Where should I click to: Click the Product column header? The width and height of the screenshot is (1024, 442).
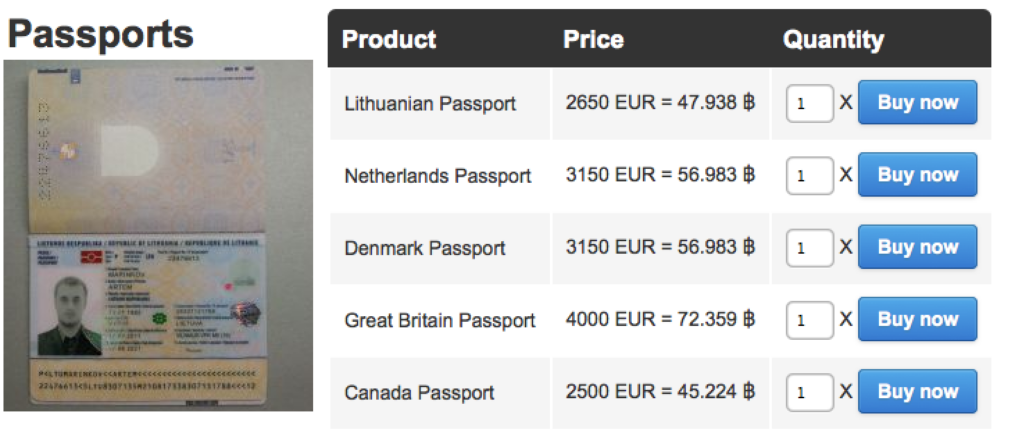point(389,40)
